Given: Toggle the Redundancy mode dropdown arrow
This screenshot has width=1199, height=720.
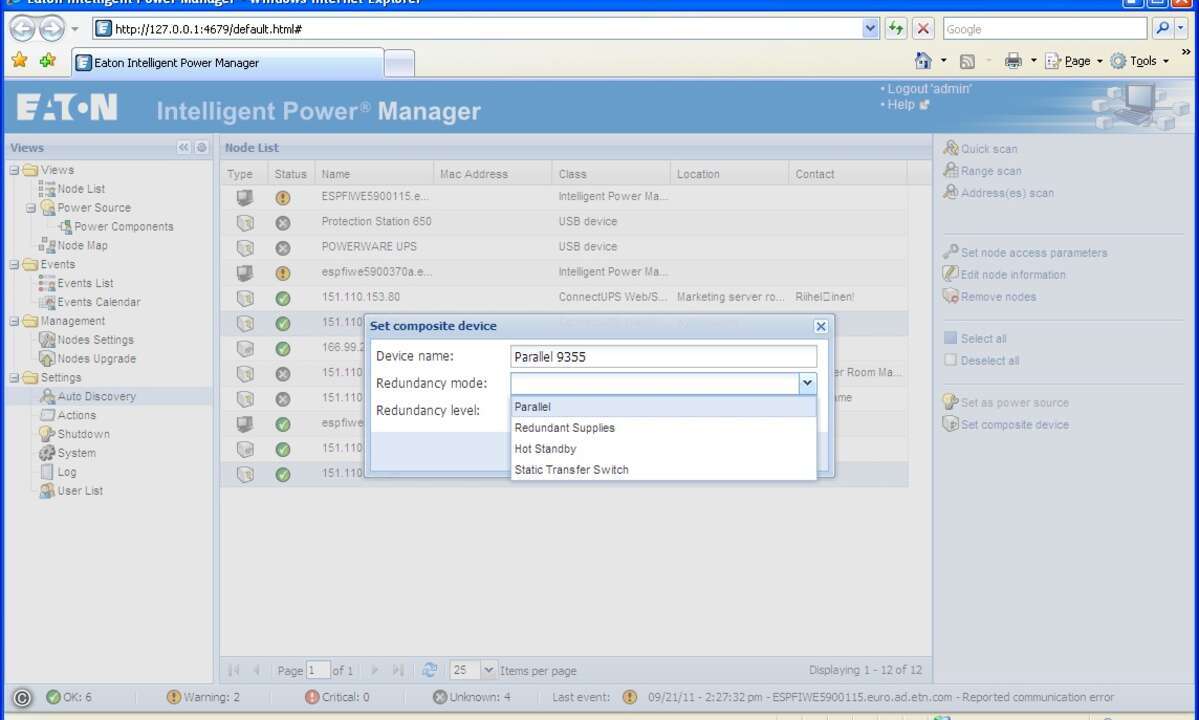Looking at the screenshot, I should click(807, 383).
